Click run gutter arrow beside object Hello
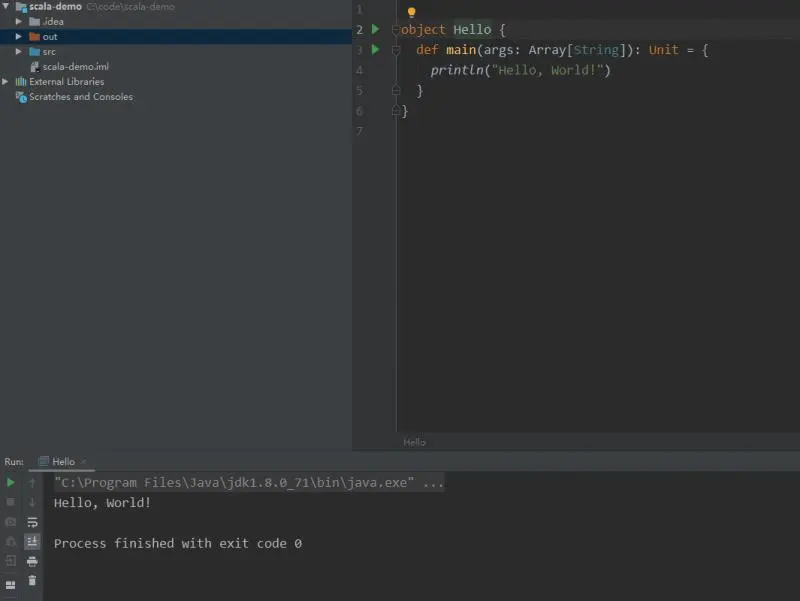 [376, 29]
